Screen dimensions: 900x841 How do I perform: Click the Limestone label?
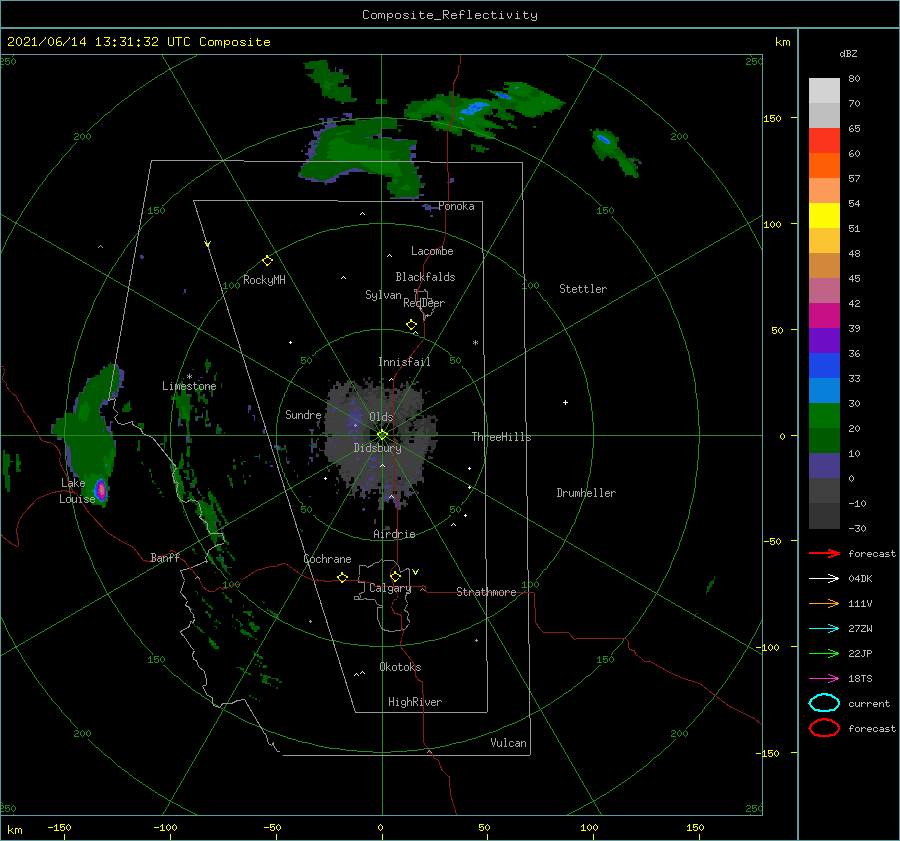pos(189,386)
